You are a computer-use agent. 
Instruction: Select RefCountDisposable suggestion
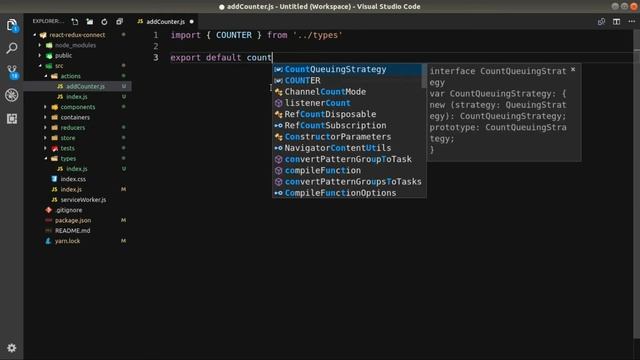347,114
